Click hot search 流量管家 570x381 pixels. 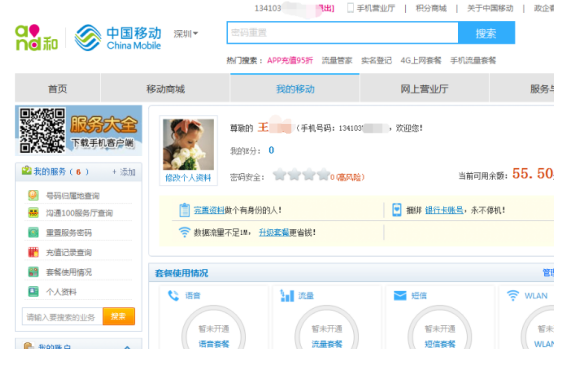coord(337,60)
